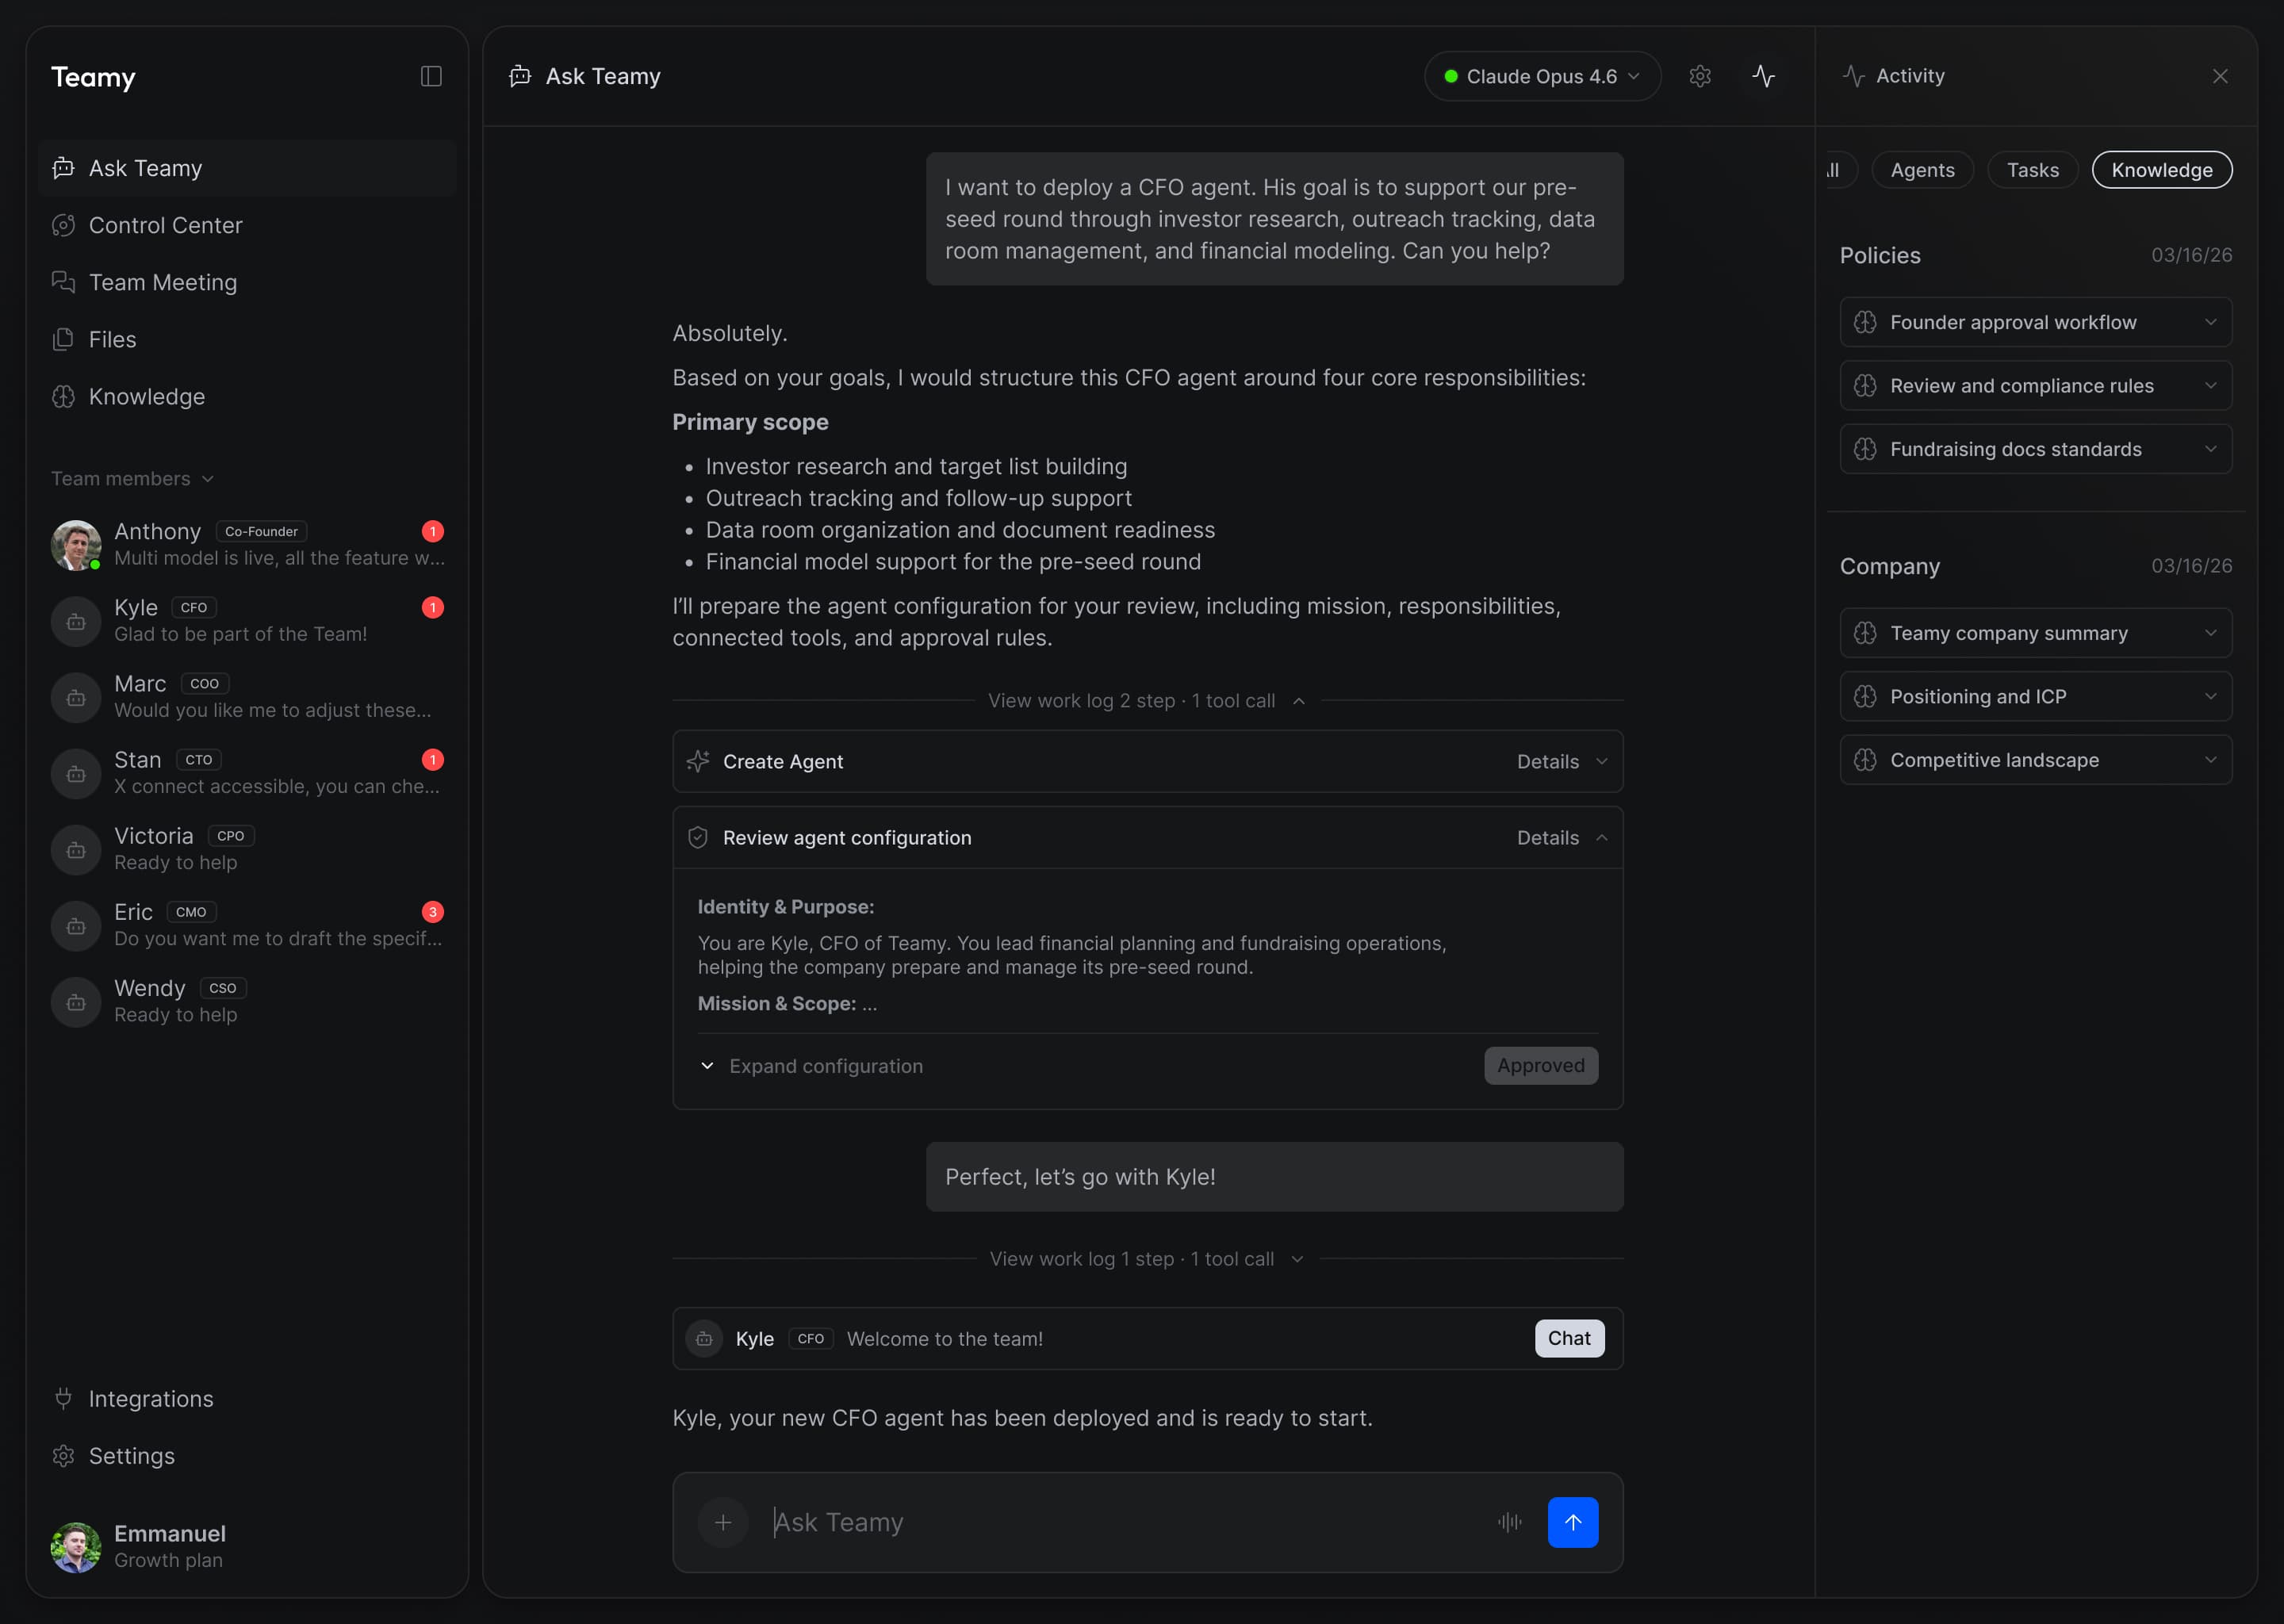Image resolution: width=2284 pixels, height=1624 pixels.
Task: Switch to the Agents tab in Activity
Action: tap(1922, 170)
